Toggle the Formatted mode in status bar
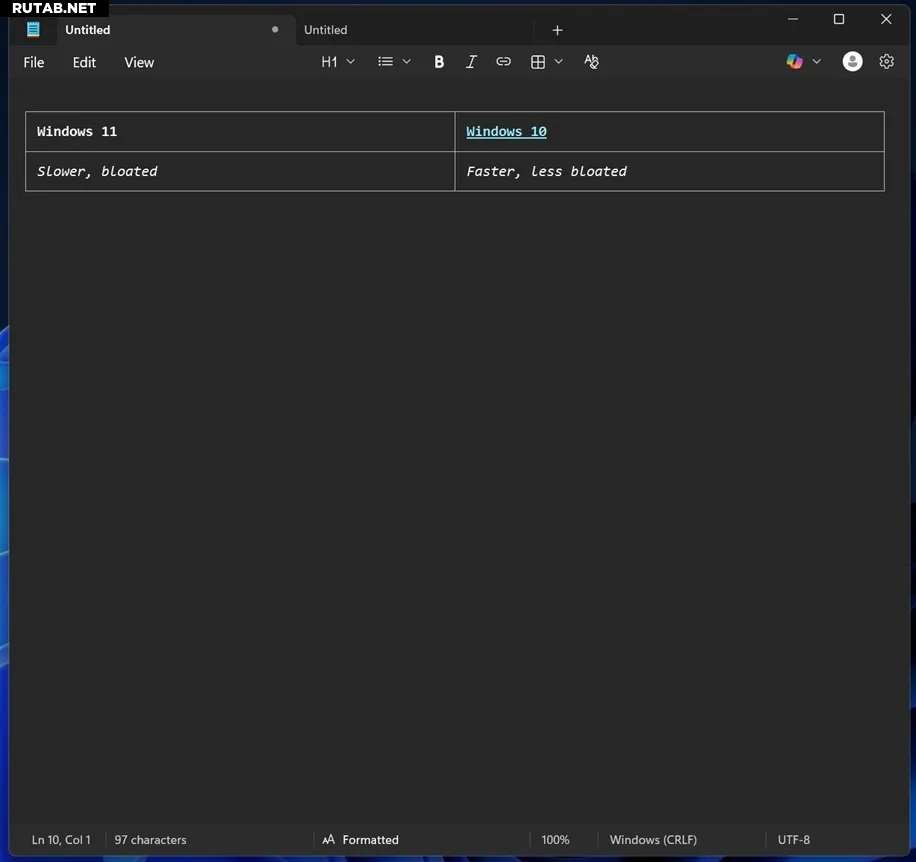The width and height of the screenshot is (916, 862). click(360, 840)
